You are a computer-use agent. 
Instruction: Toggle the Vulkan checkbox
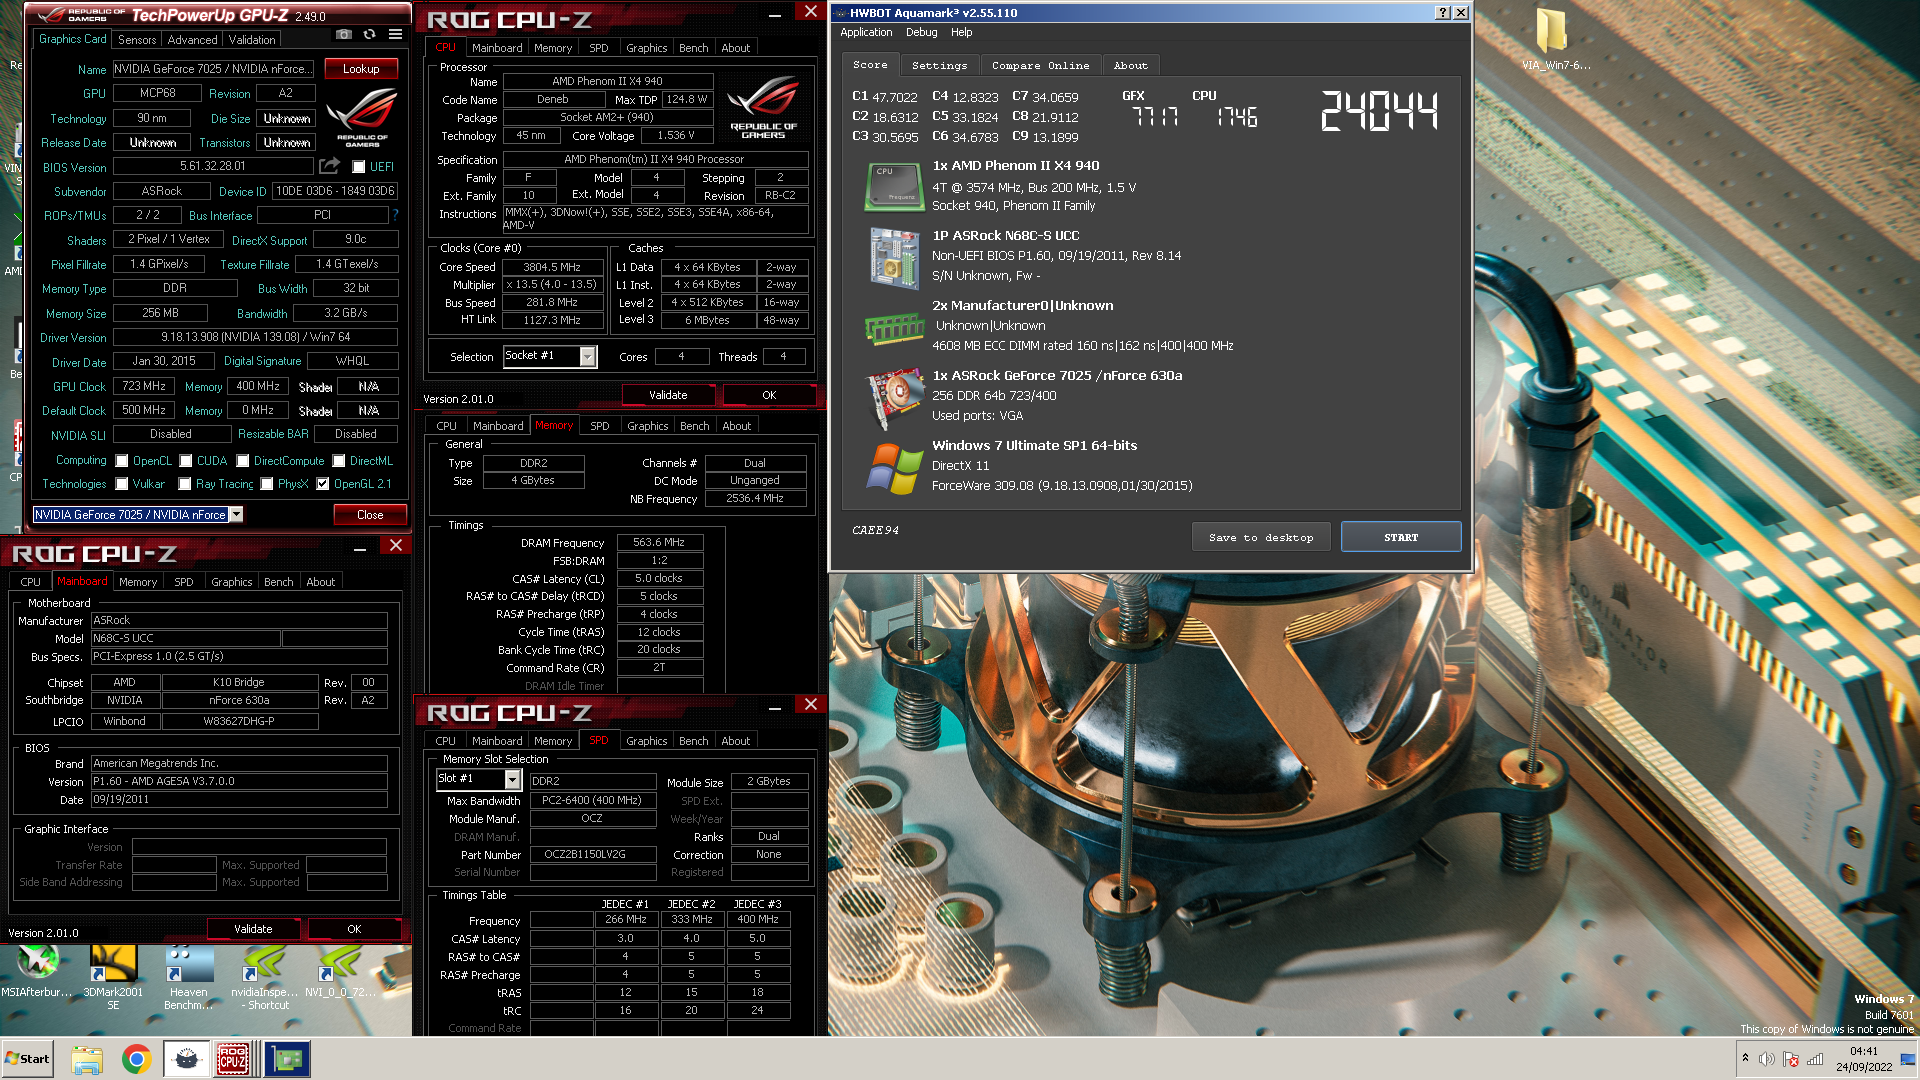click(x=122, y=484)
